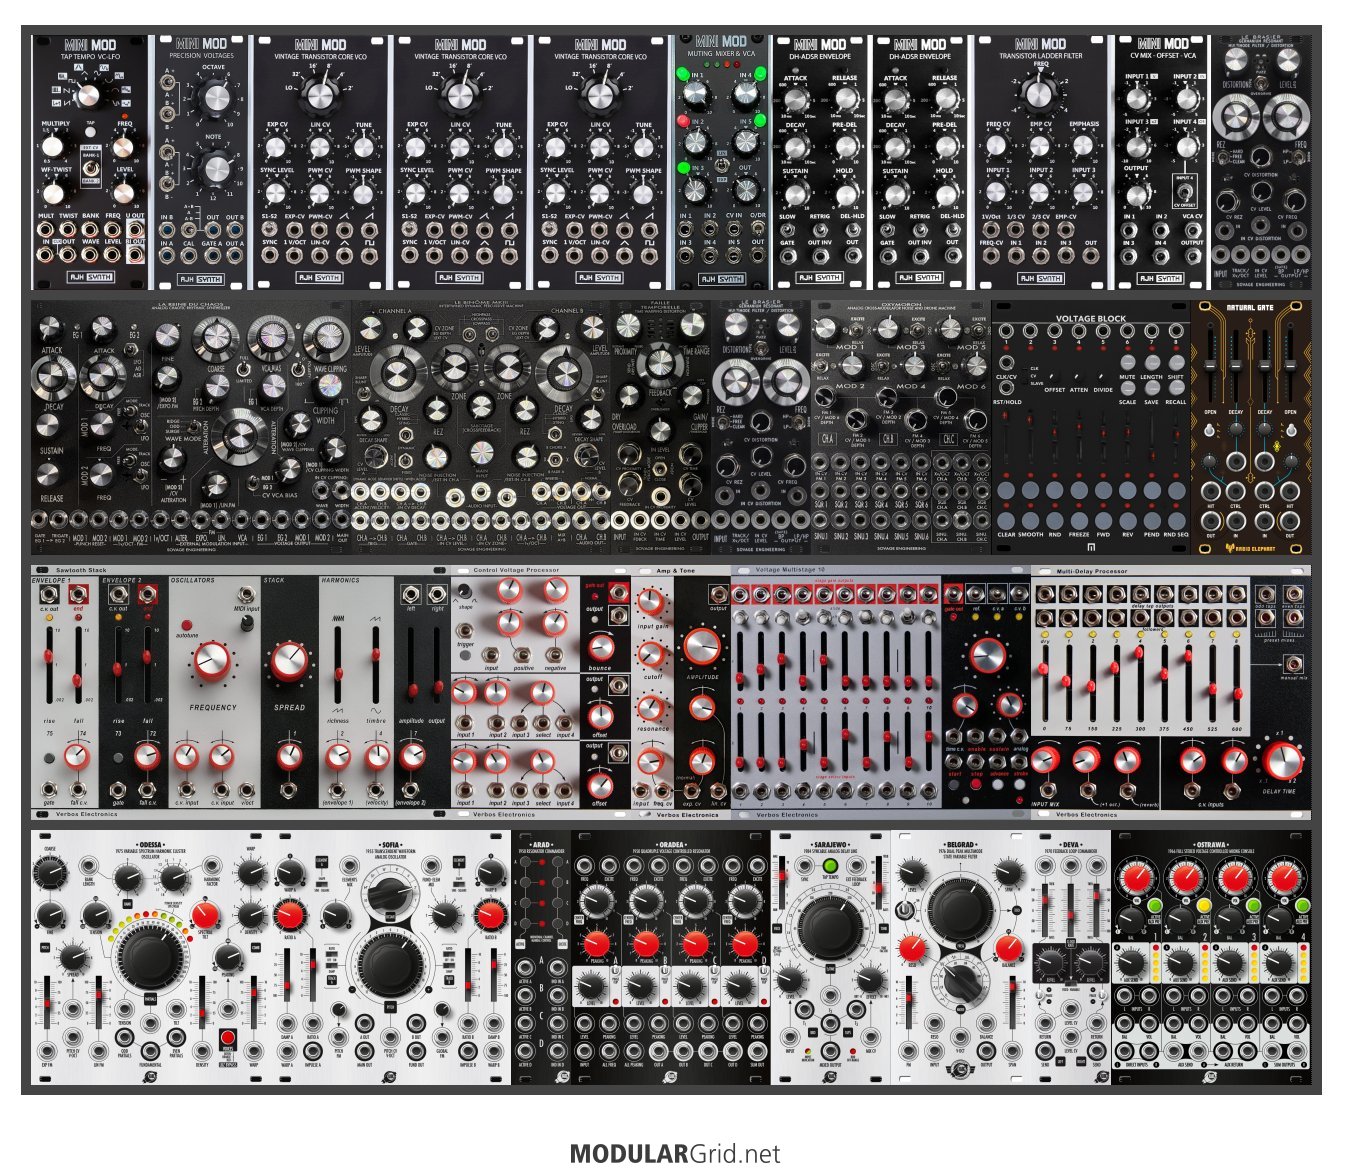Click the FREEZE pad on Voltage Block
Image resolution: width=1352 pixels, height=1175 pixels.
(x=1079, y=520)
